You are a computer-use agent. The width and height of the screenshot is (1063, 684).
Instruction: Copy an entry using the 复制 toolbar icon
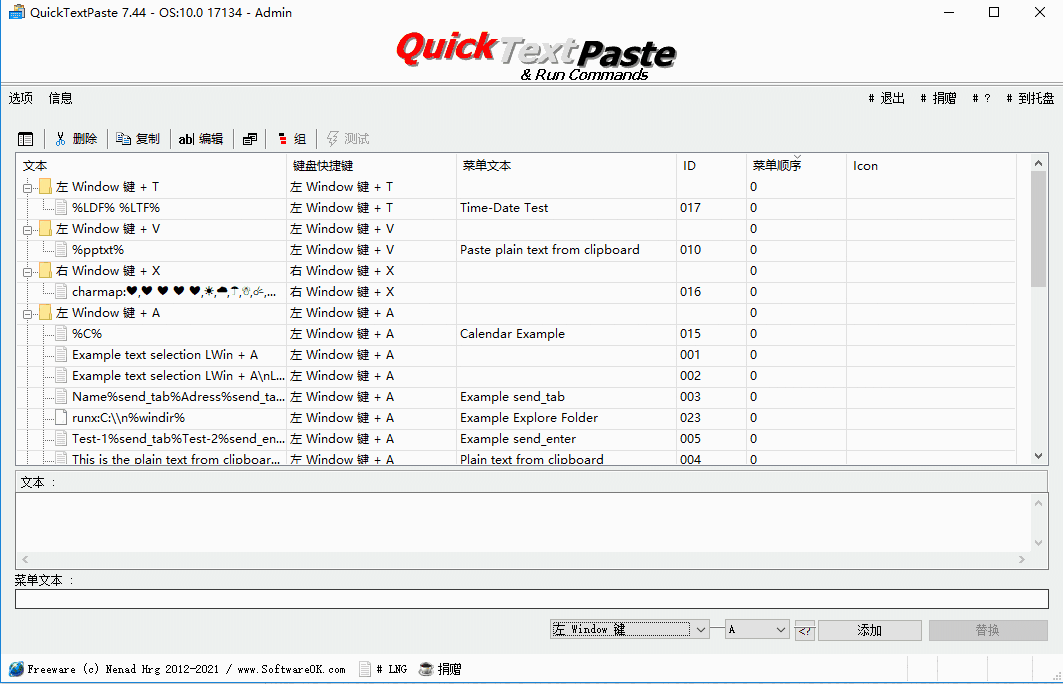(138, 138)
